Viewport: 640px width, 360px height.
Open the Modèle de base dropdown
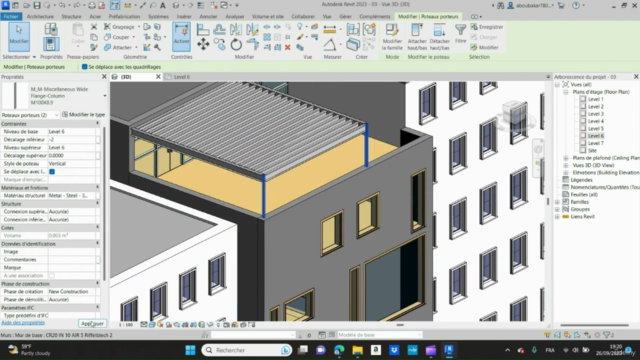(x=419, y=335)
